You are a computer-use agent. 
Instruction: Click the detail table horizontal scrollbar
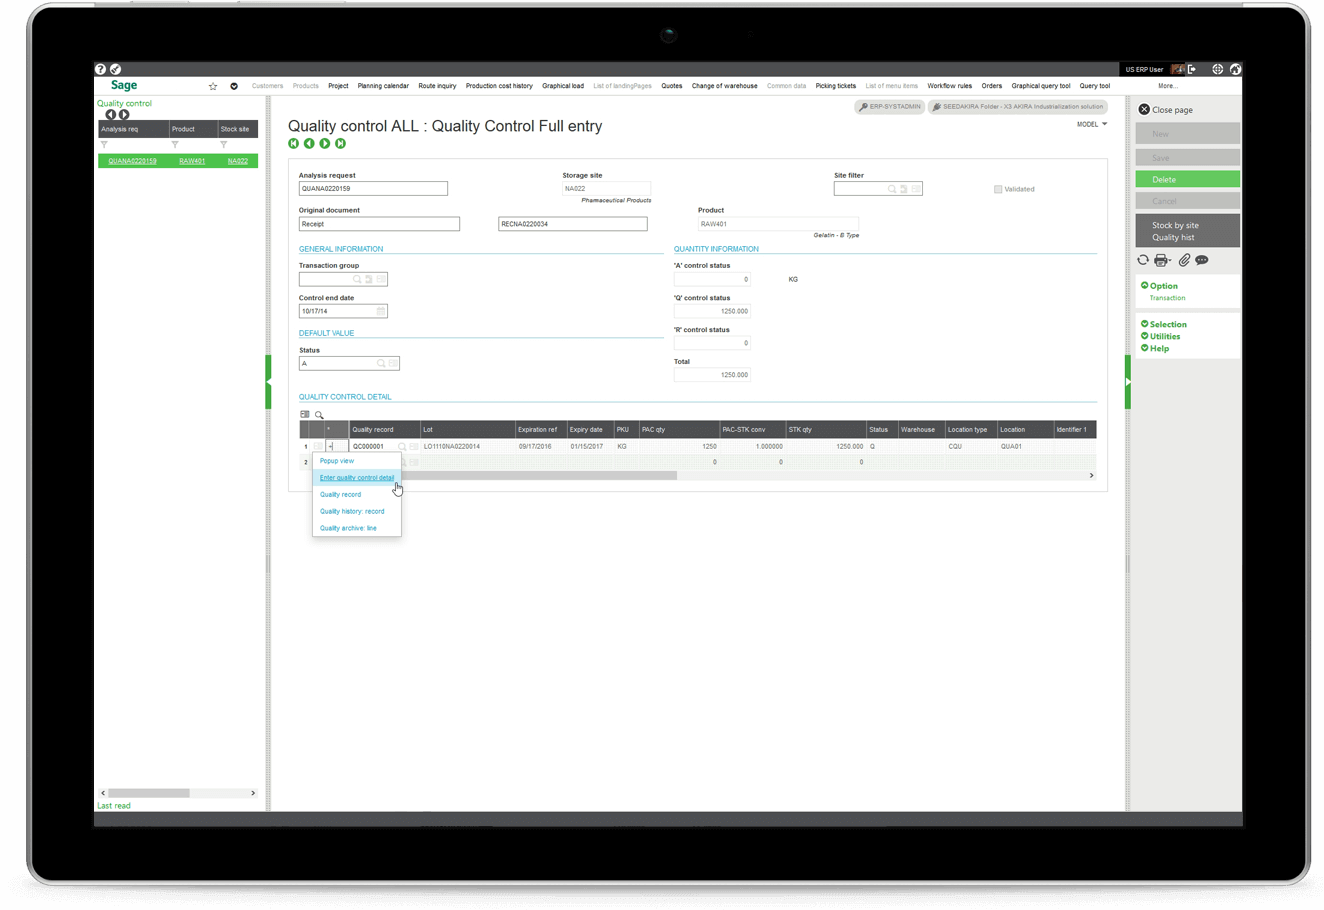pyautogui.click(x=539, y=476)
